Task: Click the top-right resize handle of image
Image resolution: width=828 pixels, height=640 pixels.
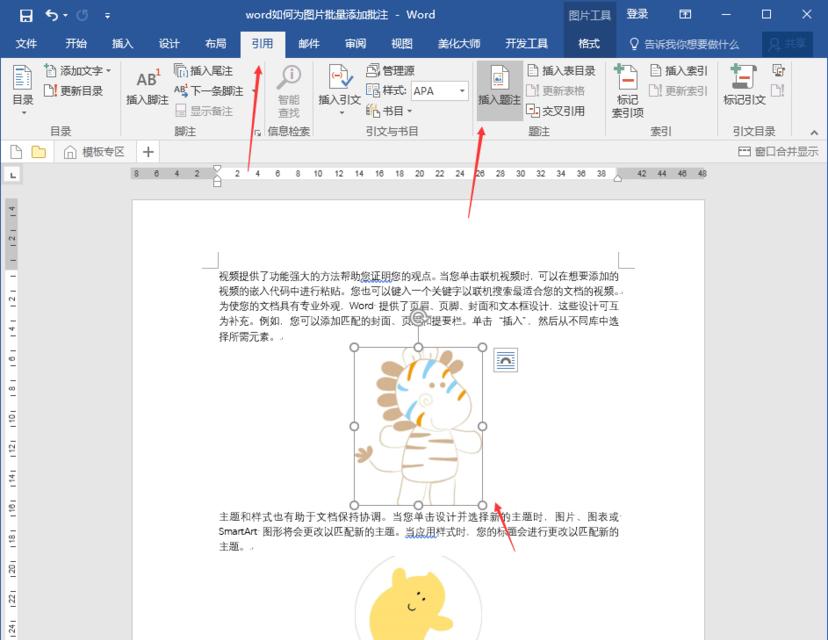Action: pos(482,347)
